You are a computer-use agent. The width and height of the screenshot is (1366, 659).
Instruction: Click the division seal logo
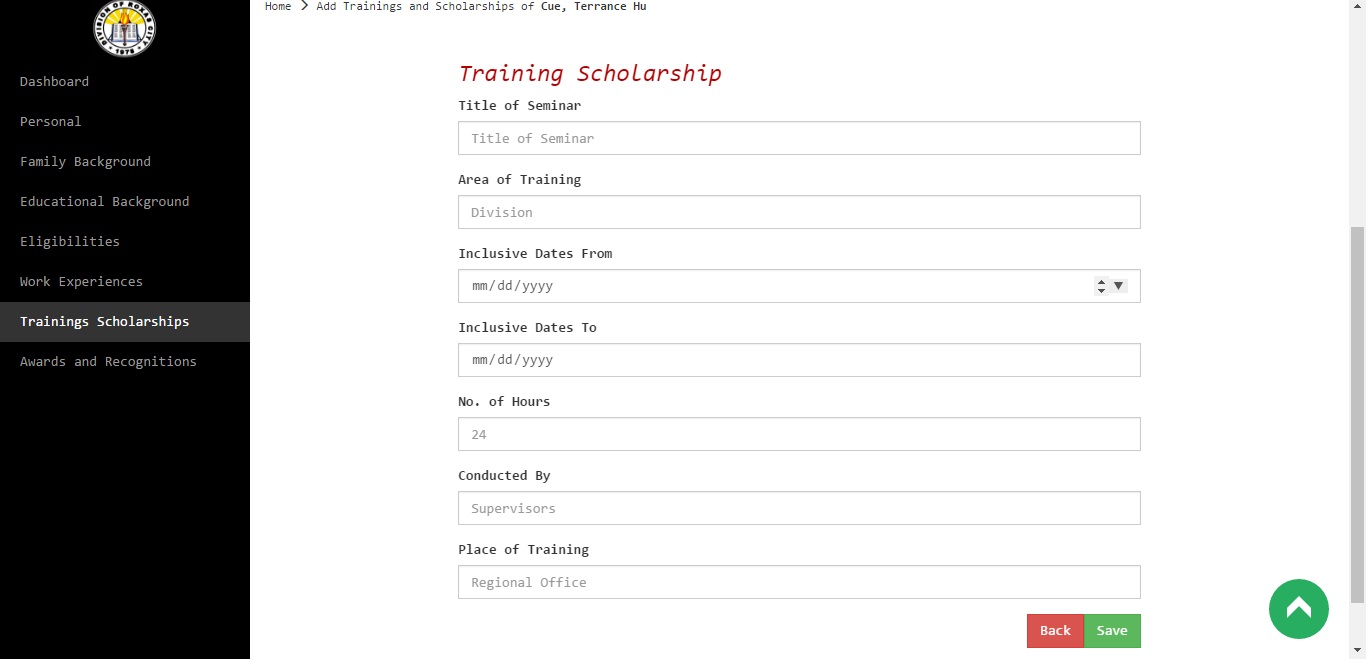125,27
